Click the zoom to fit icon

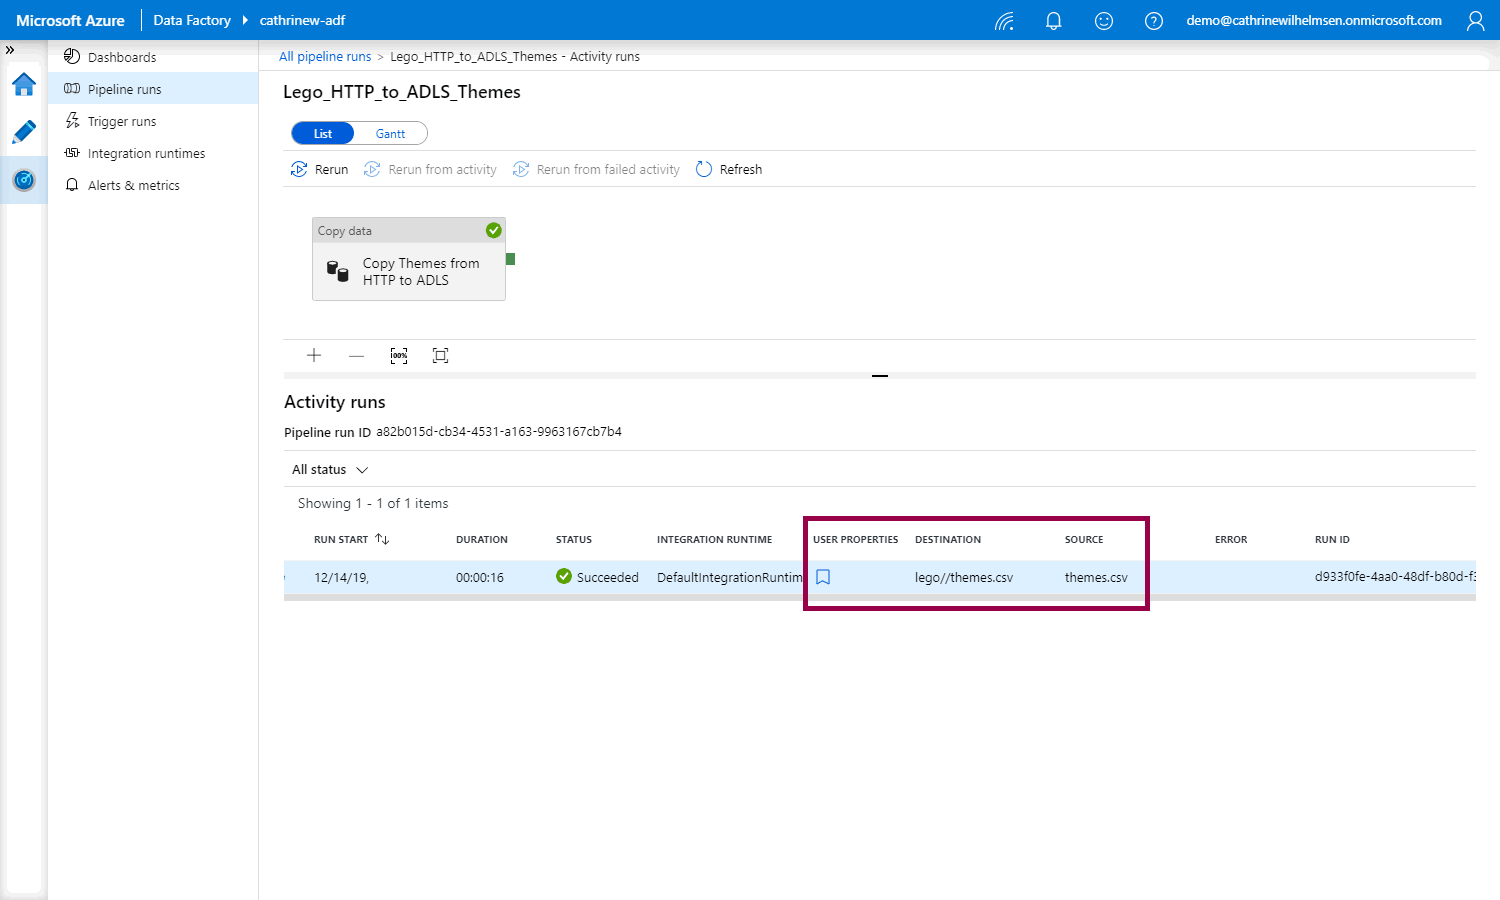point(440,356)
